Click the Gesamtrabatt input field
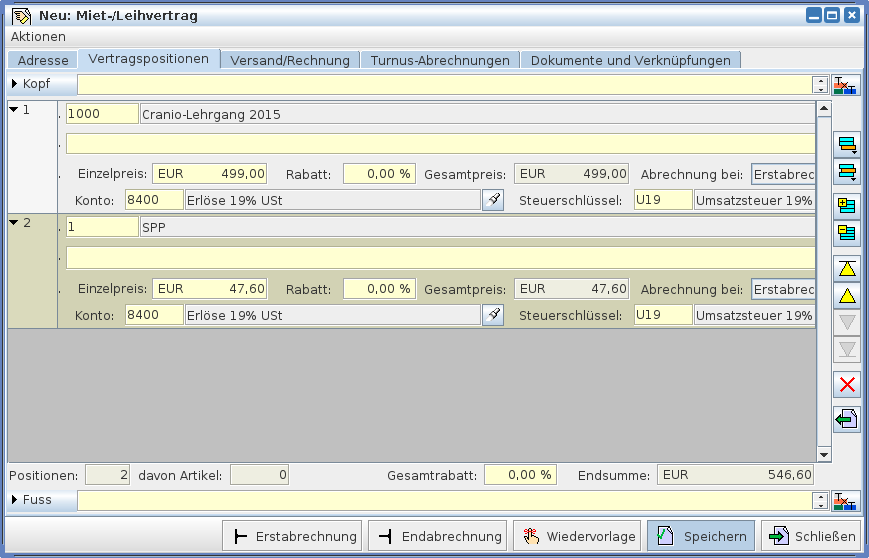Viewport: 869px width, 558px height. click(x=520, y=475)
